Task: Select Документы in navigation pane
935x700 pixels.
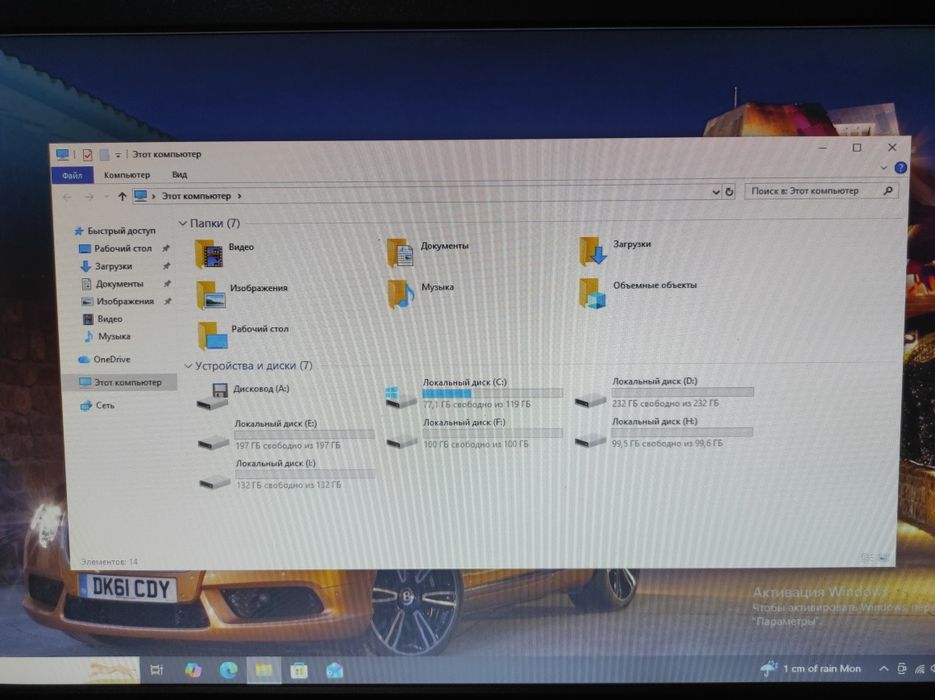Action: click(113, 284)
